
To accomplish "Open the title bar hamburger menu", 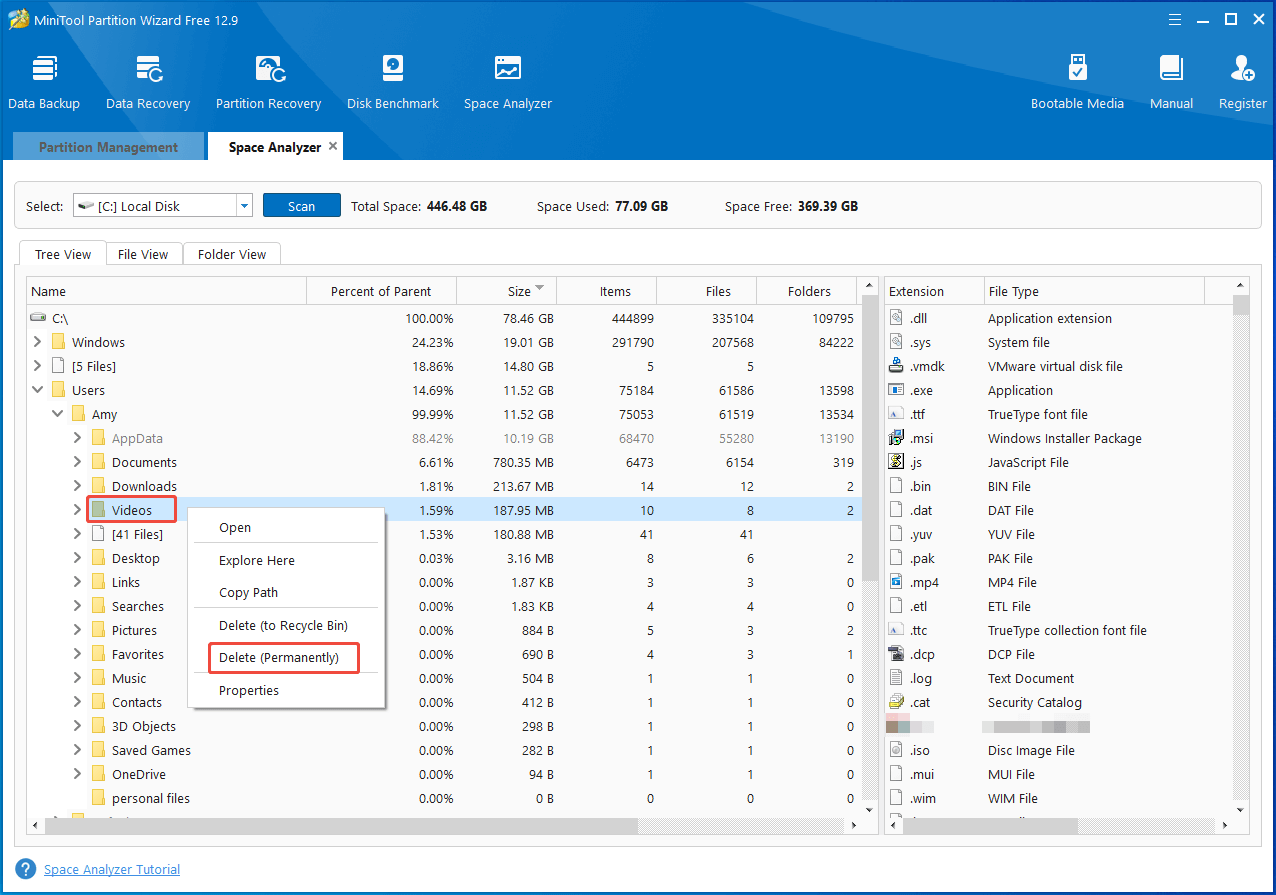I will coord(1177,19).
